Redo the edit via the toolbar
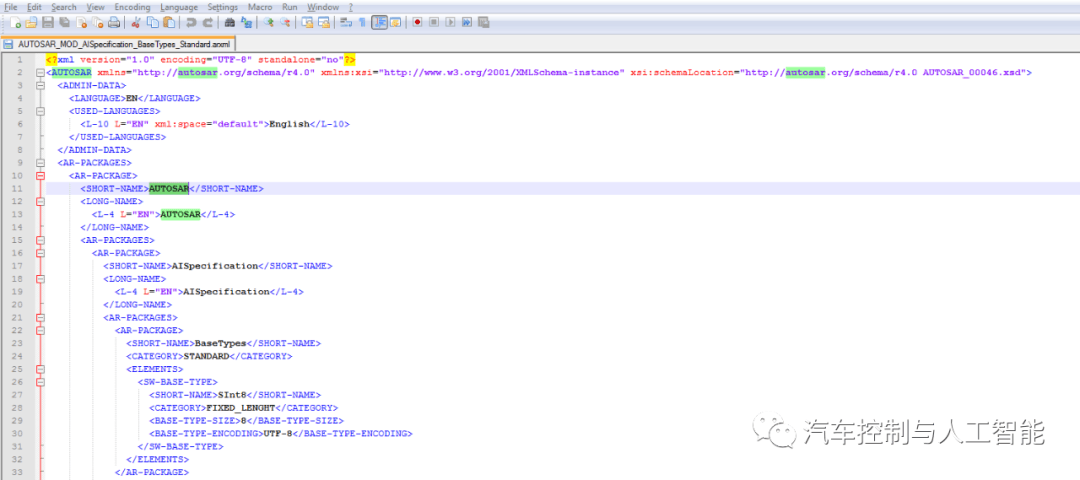 pos(207,22)
